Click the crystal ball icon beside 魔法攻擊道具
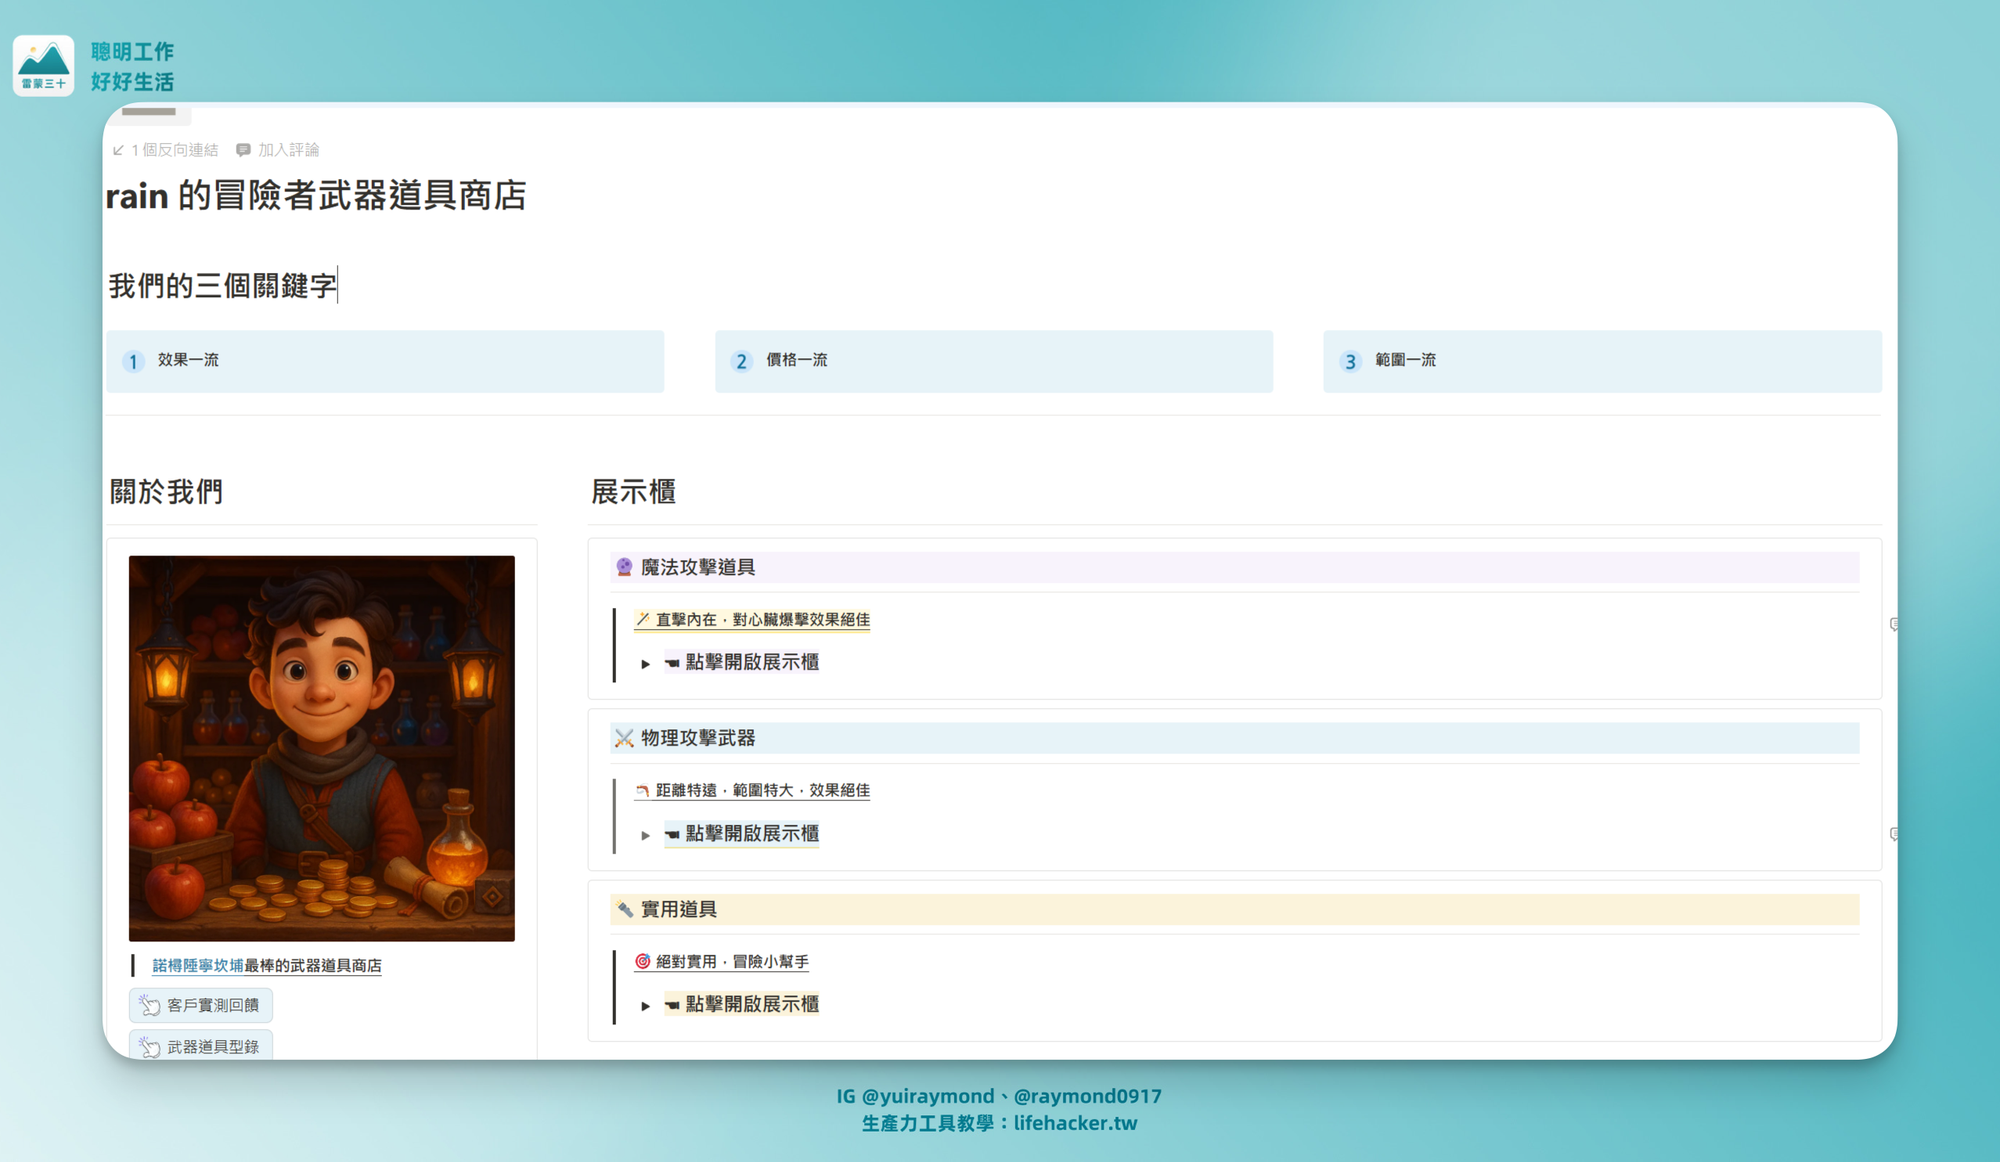The image size is (2000, 1162). pos(624,567)
